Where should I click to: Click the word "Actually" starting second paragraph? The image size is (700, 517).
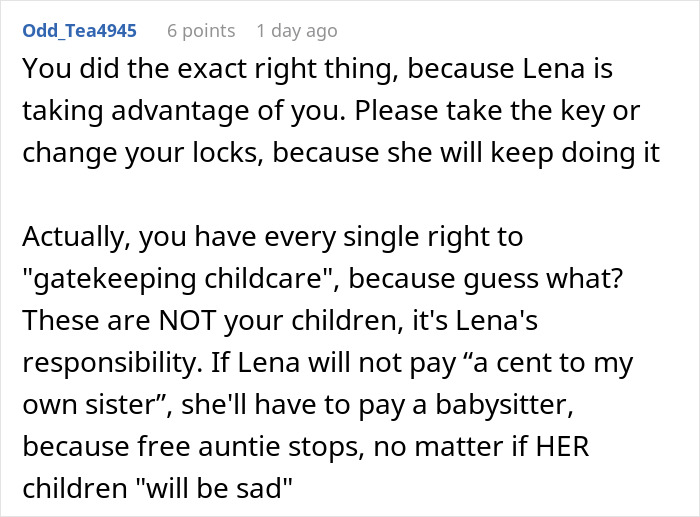tap(70, 236)
